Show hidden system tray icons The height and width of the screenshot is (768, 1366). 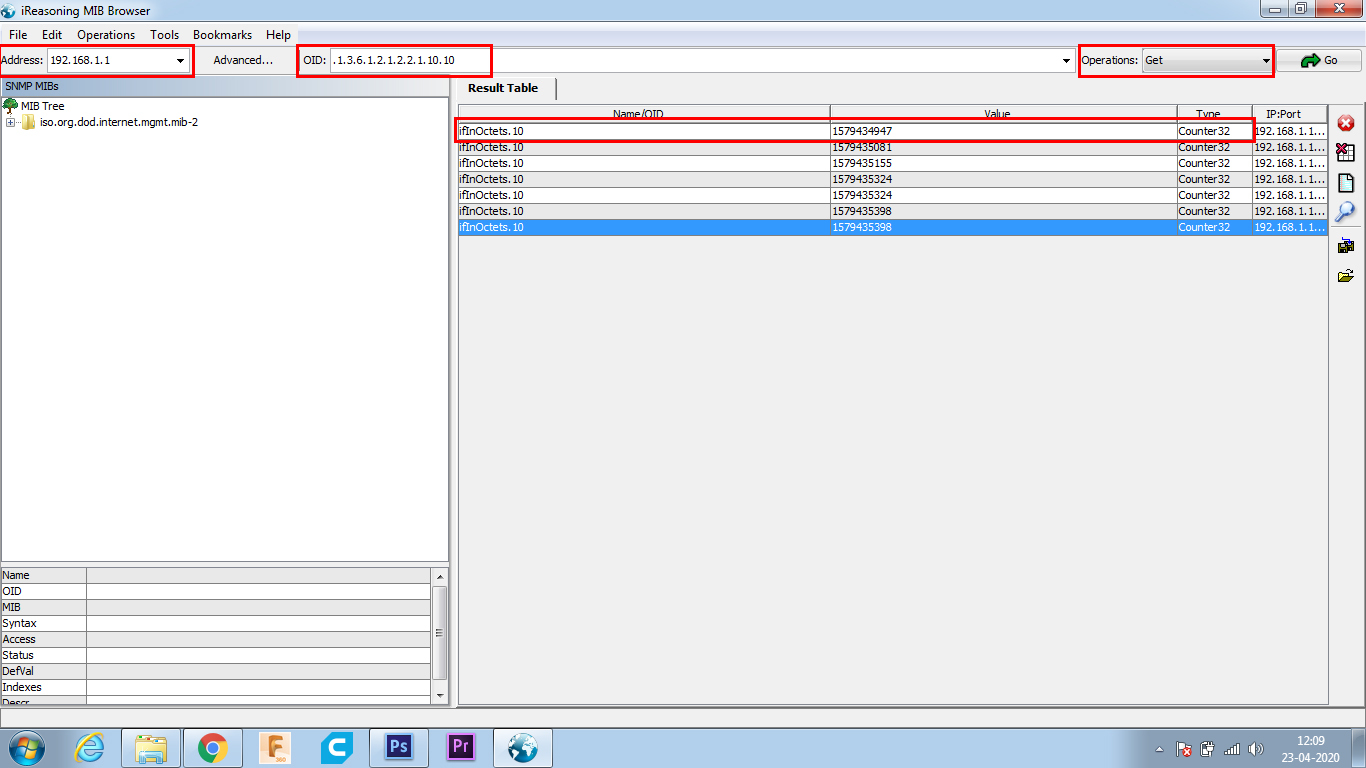(1159, 749)
